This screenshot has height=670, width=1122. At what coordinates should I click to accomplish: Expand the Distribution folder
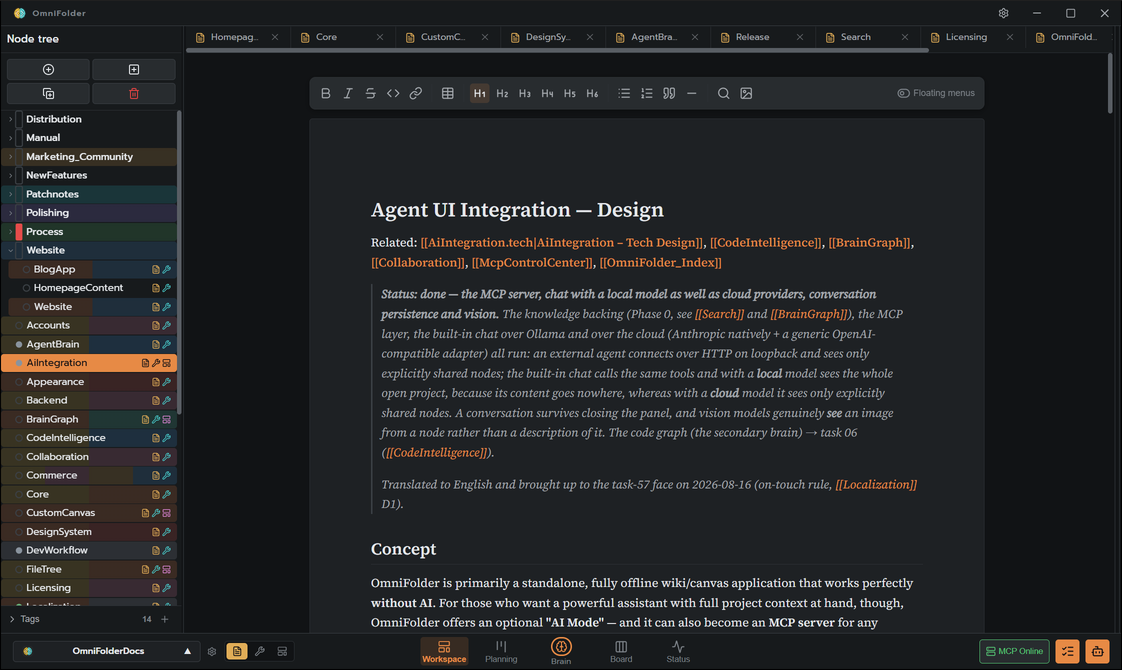tap(10, 119)
